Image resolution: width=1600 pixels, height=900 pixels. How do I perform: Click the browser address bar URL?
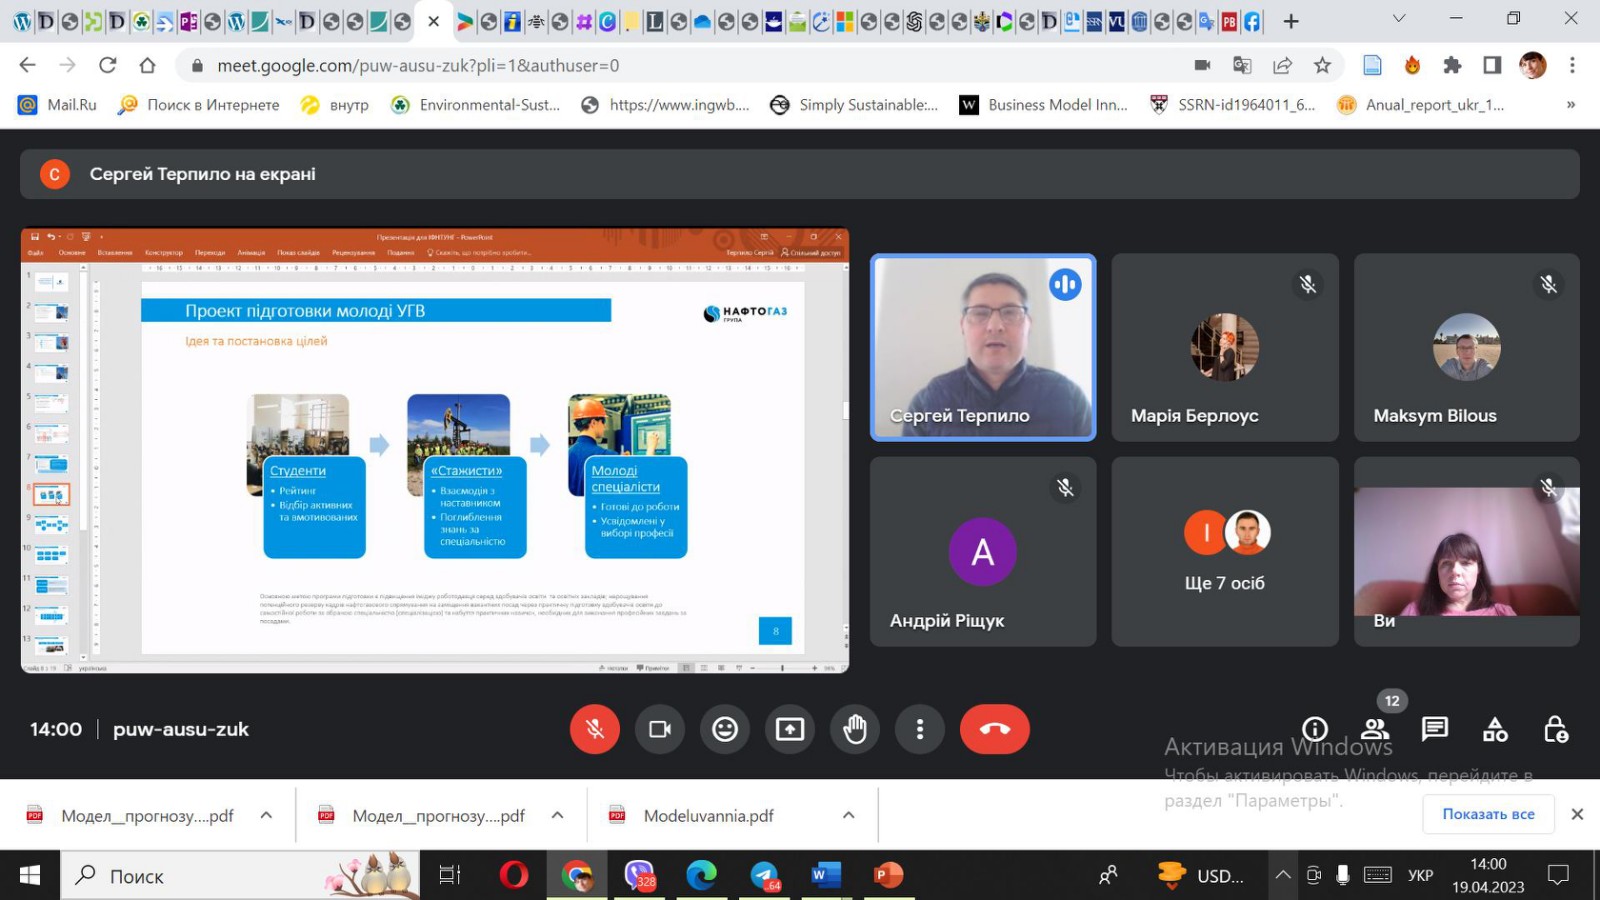click(418, 65)
